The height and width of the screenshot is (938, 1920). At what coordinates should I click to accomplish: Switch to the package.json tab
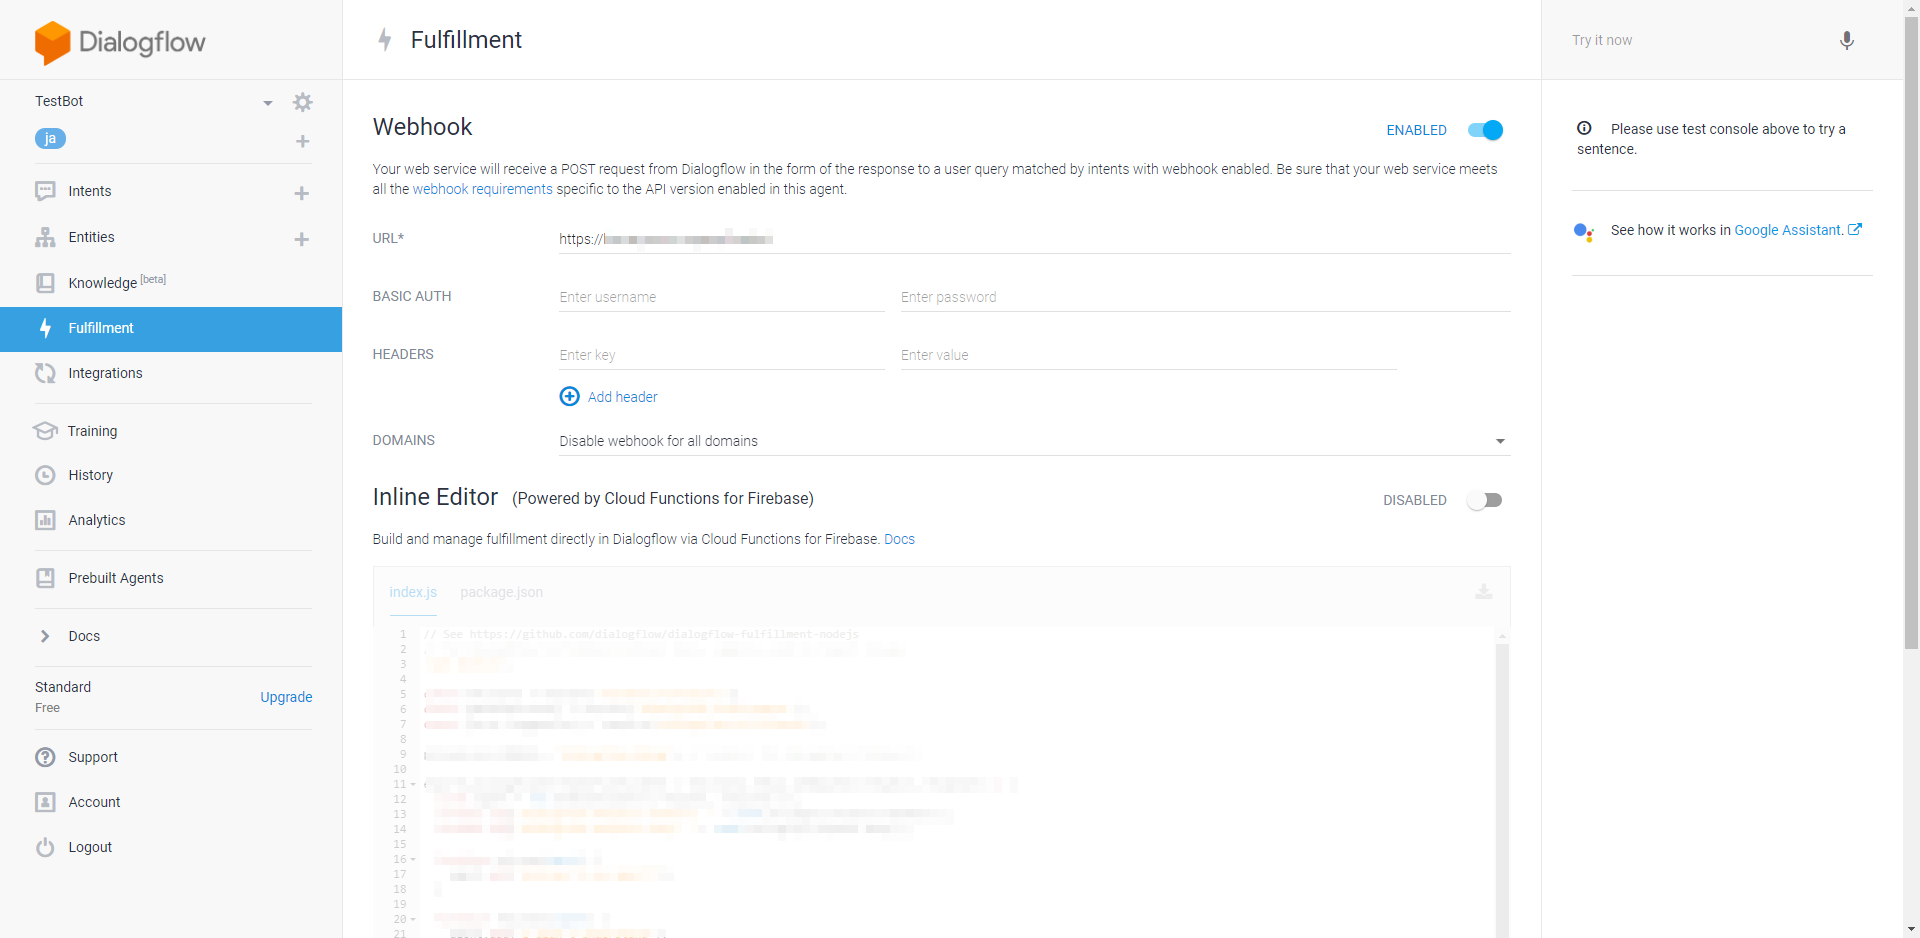[x=501, y=592]
